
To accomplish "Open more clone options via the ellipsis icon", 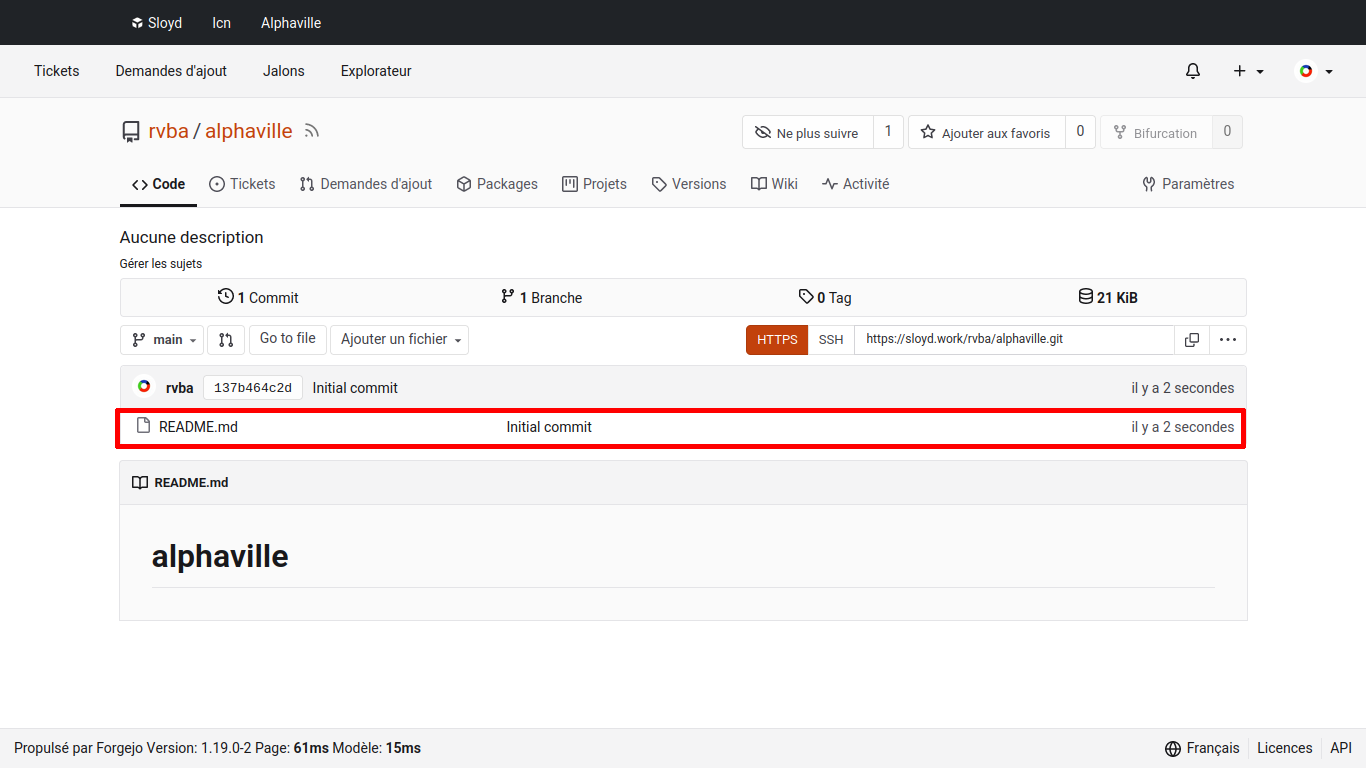I will 1228,340.
